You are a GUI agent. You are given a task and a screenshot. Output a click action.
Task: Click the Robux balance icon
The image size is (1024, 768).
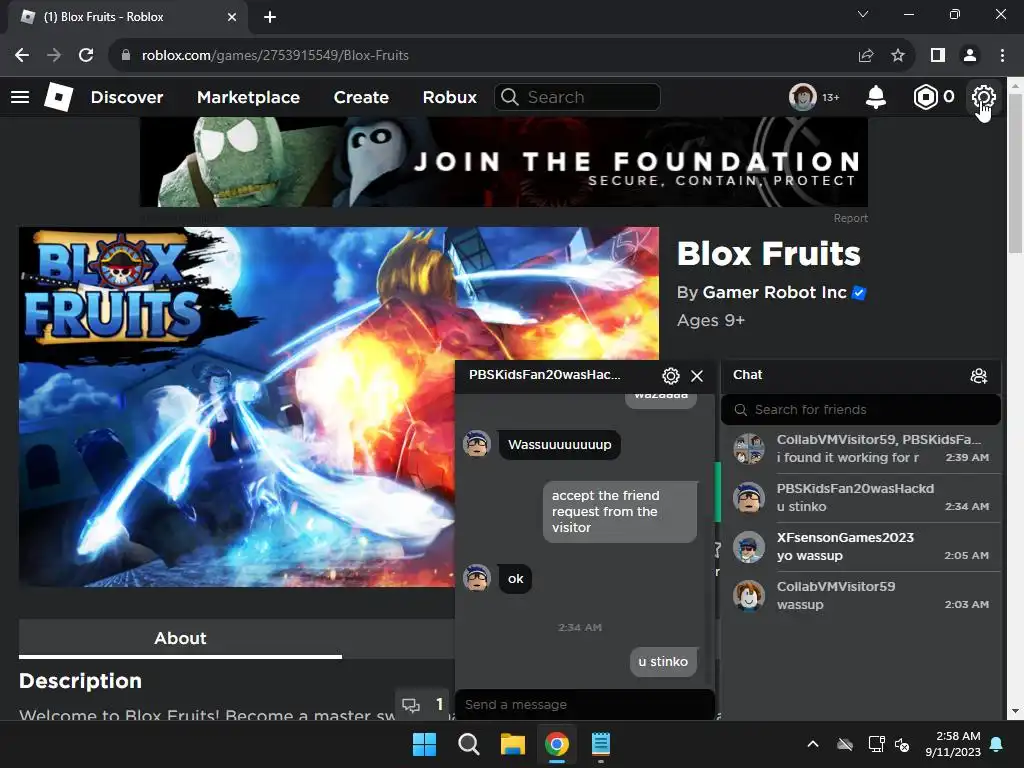pos(925,97)
